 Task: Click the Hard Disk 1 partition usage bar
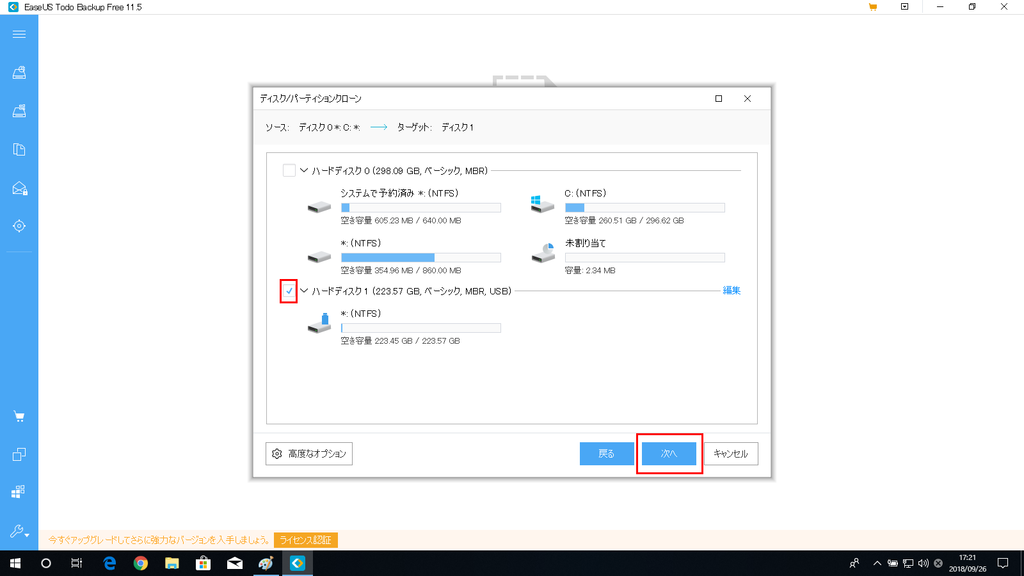[421, 328]
